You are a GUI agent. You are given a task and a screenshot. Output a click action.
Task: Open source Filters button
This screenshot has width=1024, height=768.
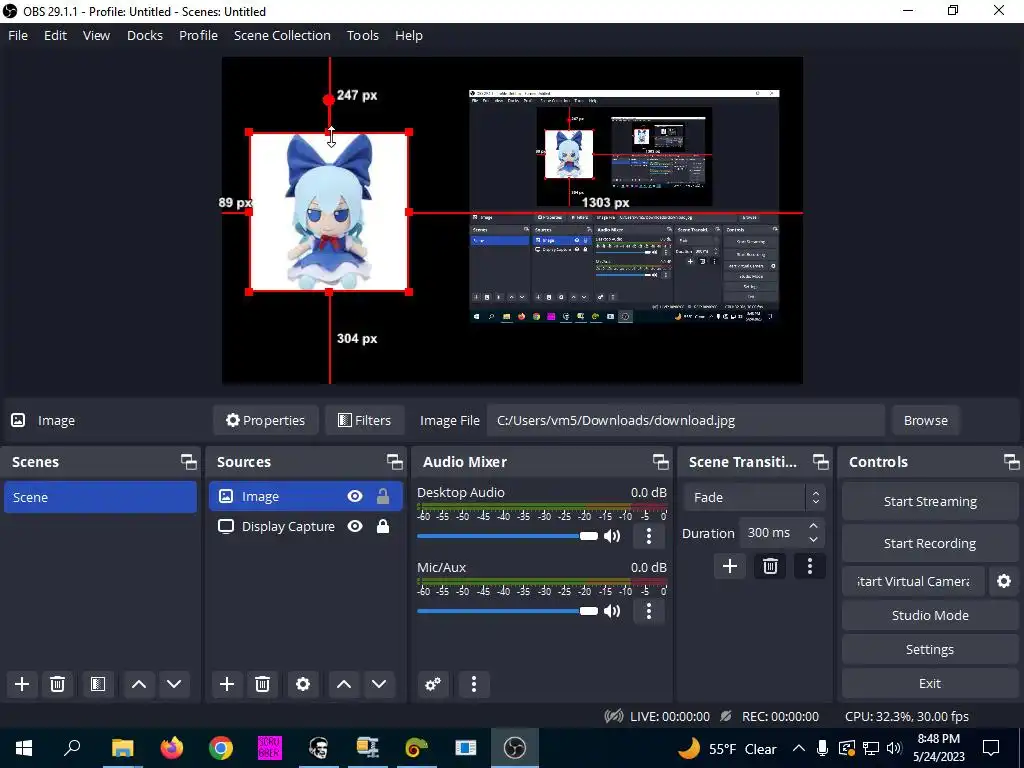tap(364, 421)
